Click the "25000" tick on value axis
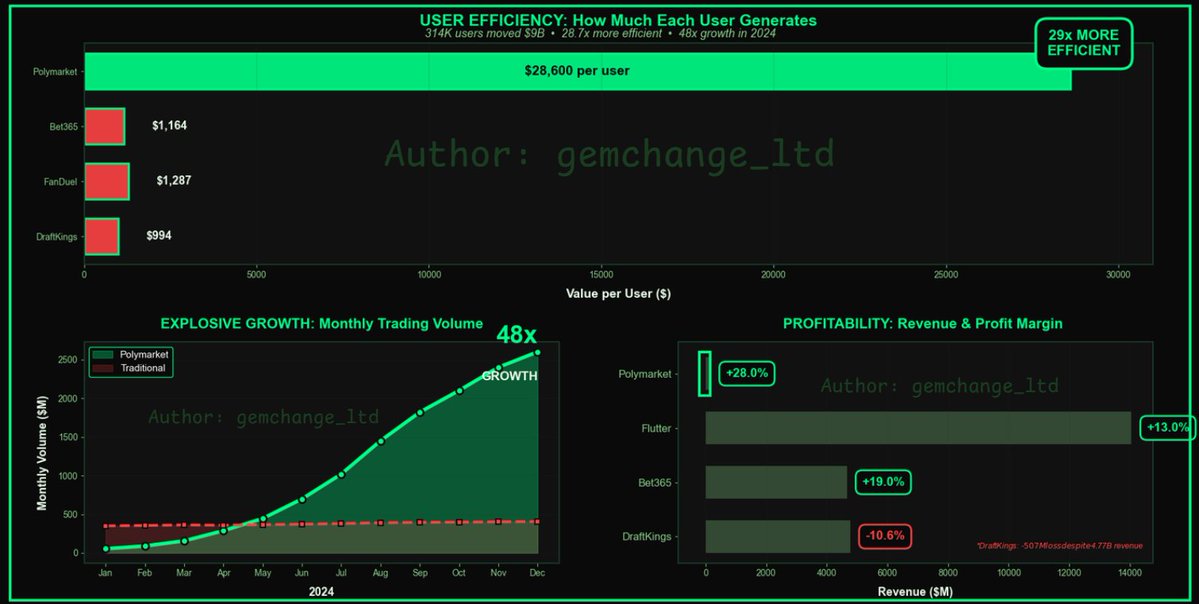This screenshot has height=604, width=1199. click(946, 275)
